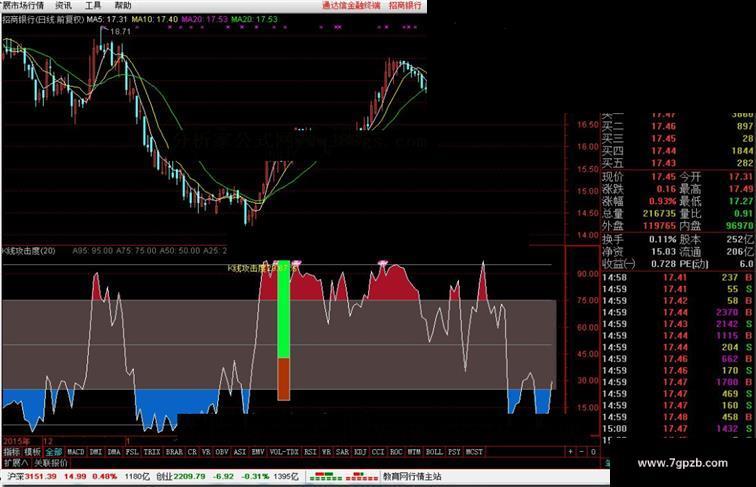Click the 涨幅 value 0.93%
Viewport: 756px width, 487px height.
(662, 201)
